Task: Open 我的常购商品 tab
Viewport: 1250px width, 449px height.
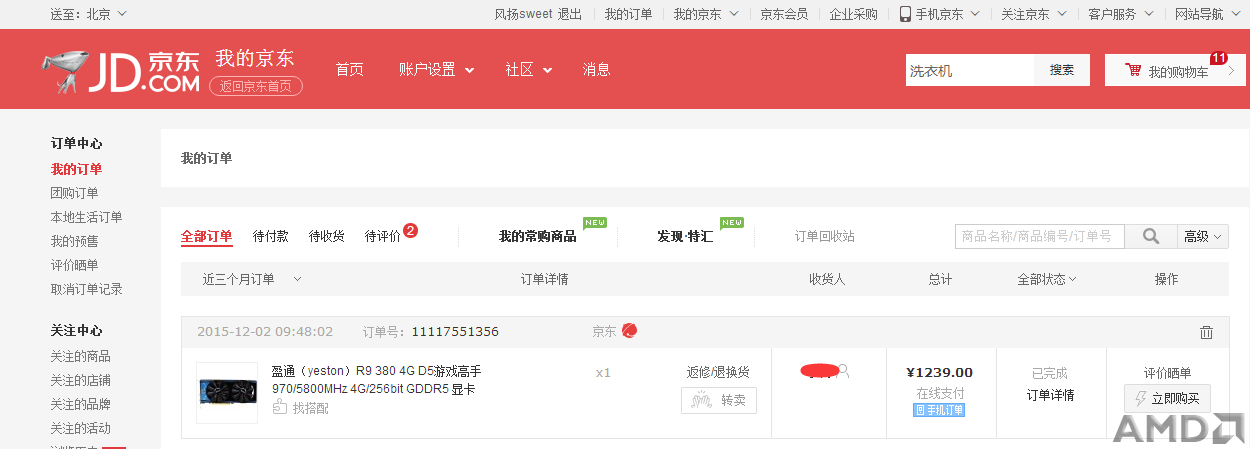Action: coord(537,236)
